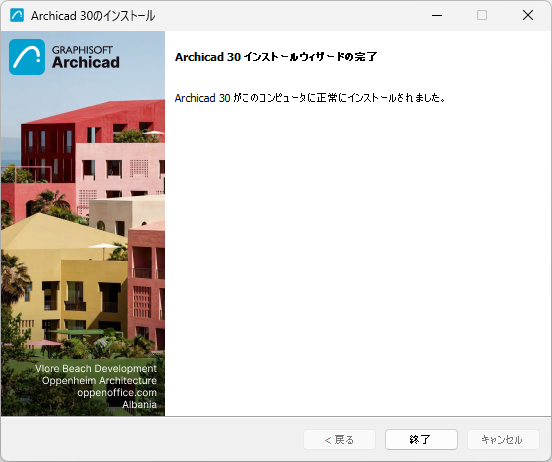Click the Vlore Beach building banner image
The height and width of the screenshot is (462, 552).
83,223
